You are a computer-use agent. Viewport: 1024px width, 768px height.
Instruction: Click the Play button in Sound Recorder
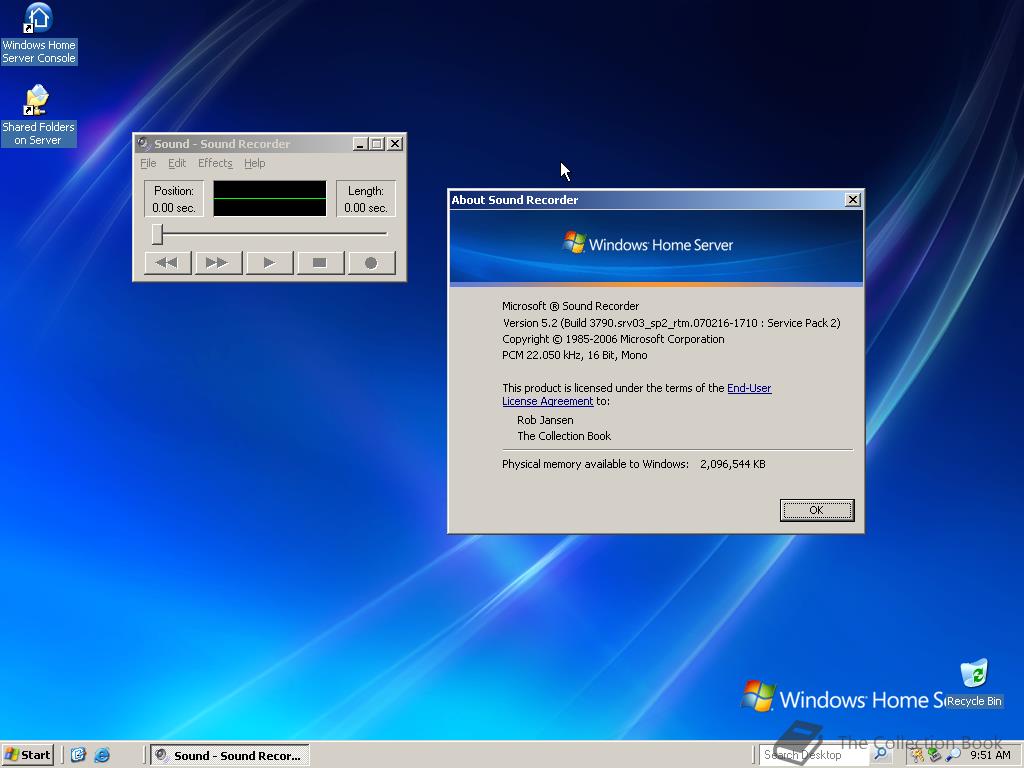click(x=269, y=263)
